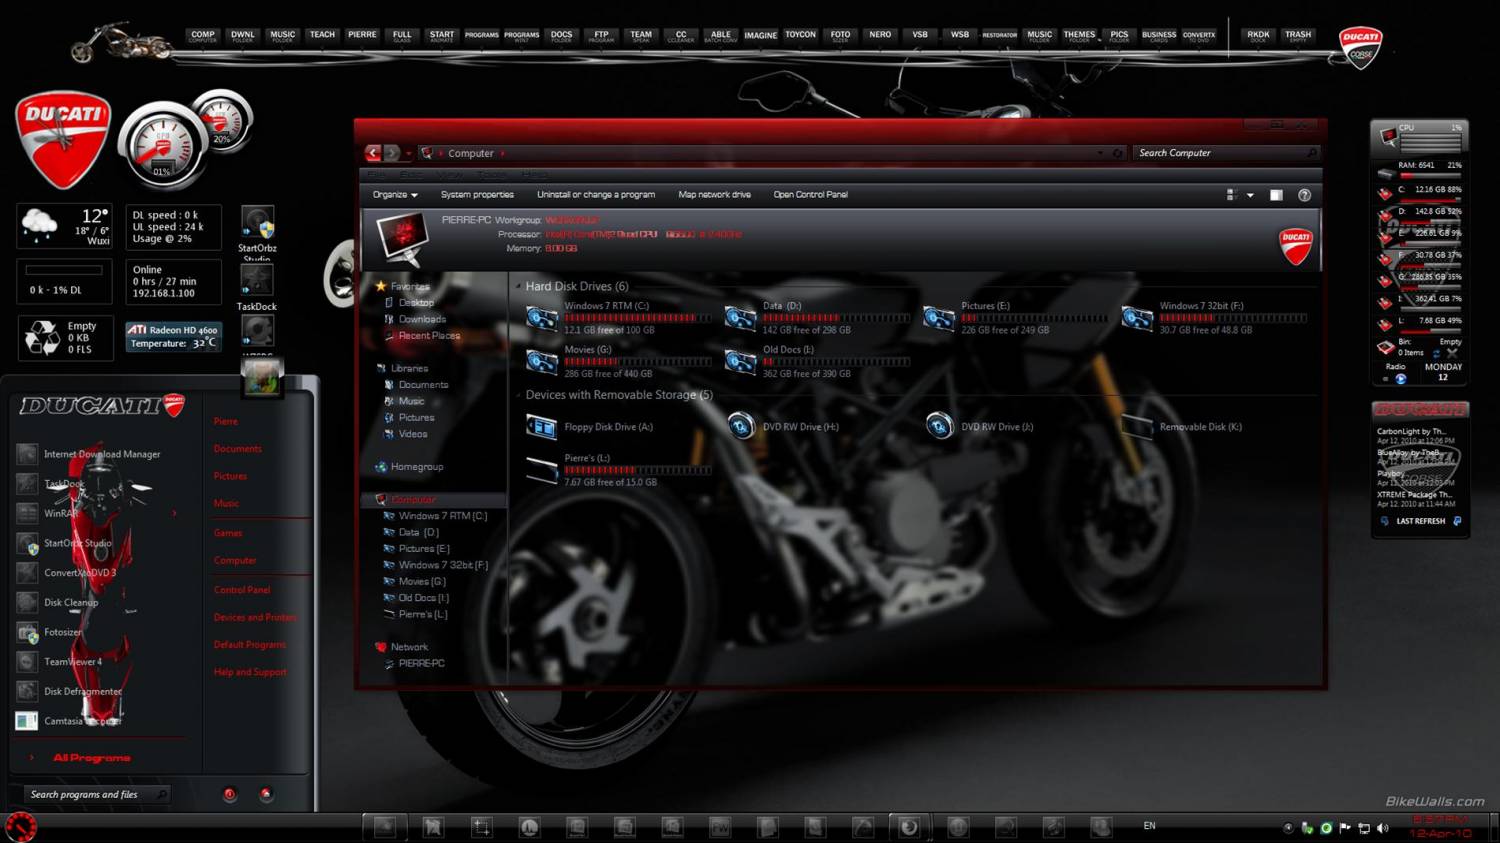Open Control Panel from Start menu
The height and width of the screenshot is (843, 1500).
pyautogui.click(x=242, y=590)
